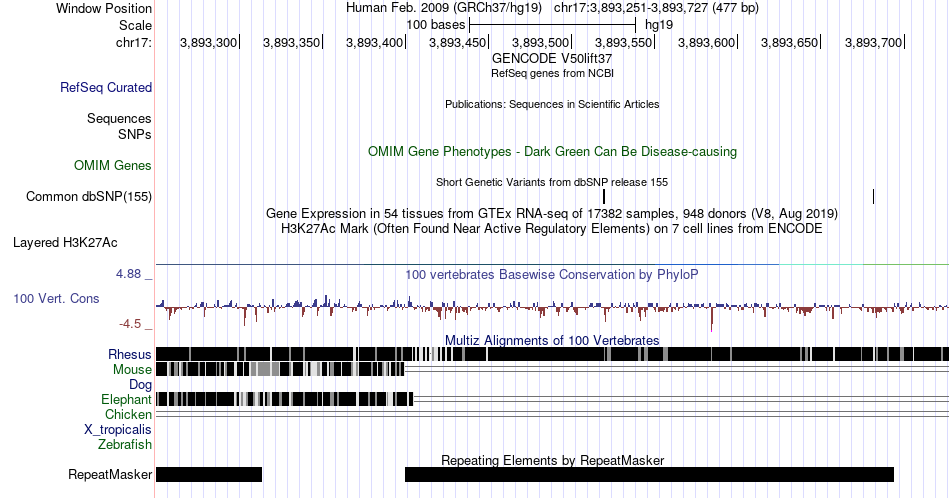Click the Layered H3K27Ac signal line
This screenshot has width=950, height=498.
tap(552, 264)
